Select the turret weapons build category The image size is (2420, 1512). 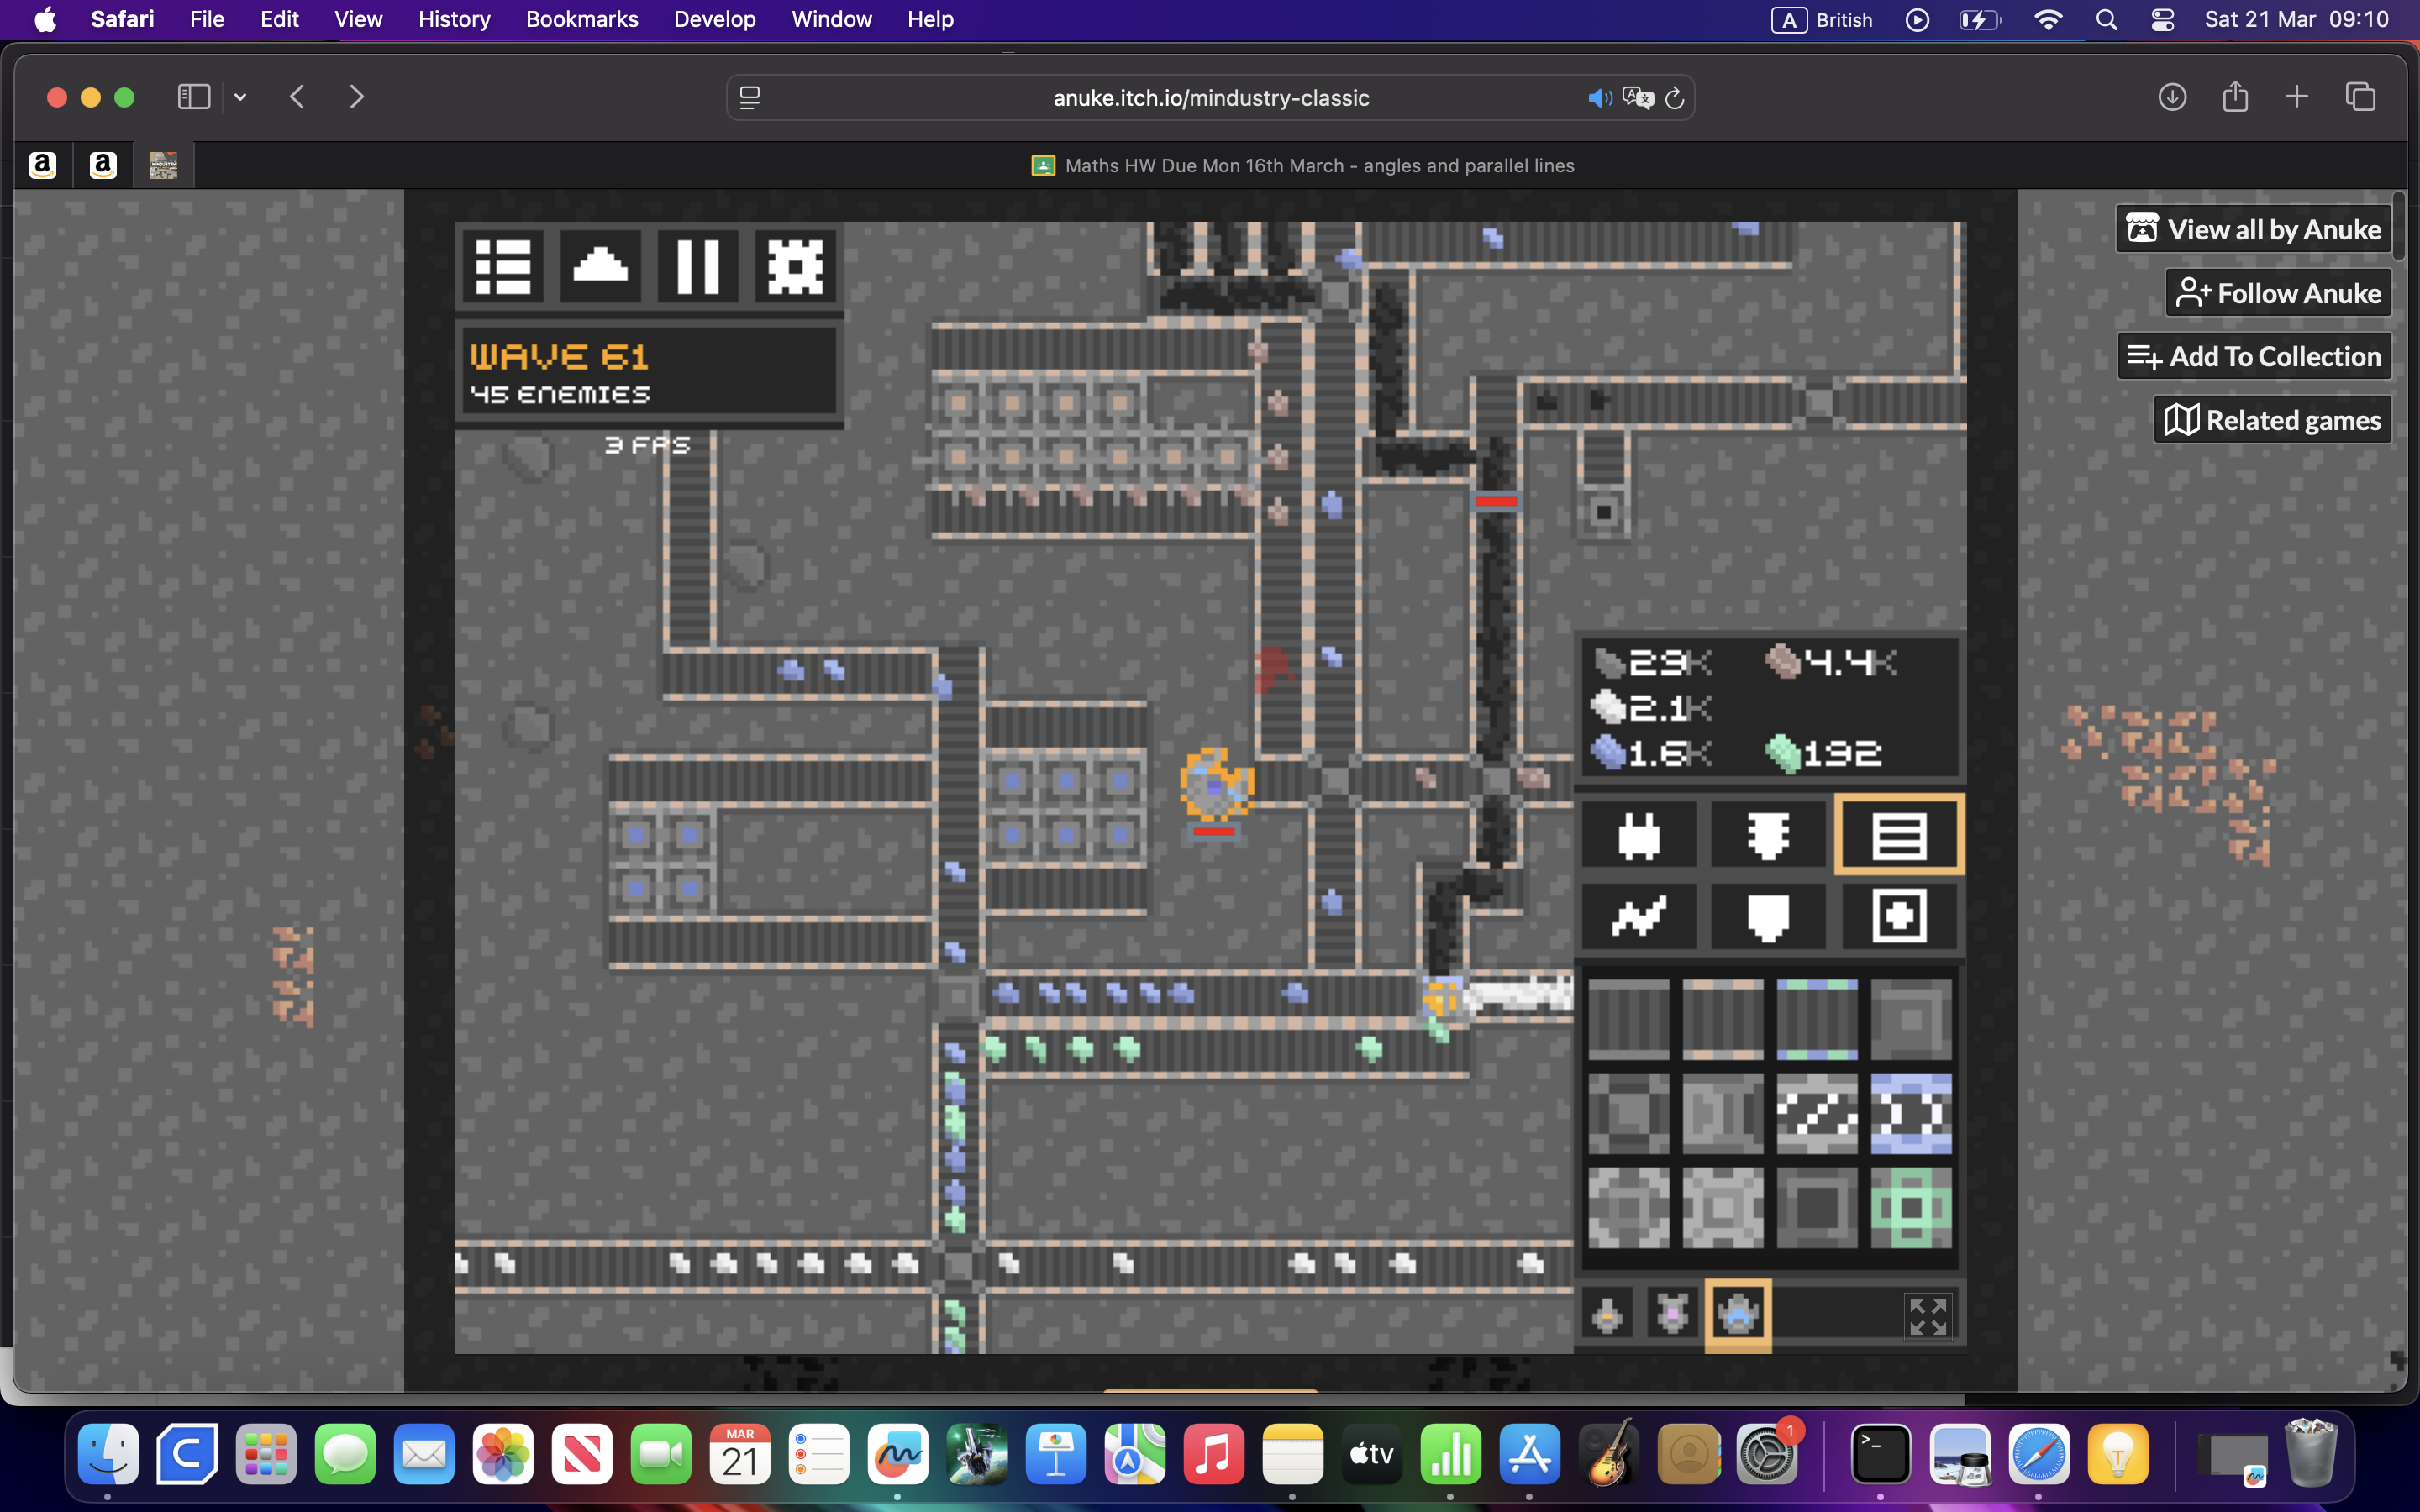coord(1639,836)
